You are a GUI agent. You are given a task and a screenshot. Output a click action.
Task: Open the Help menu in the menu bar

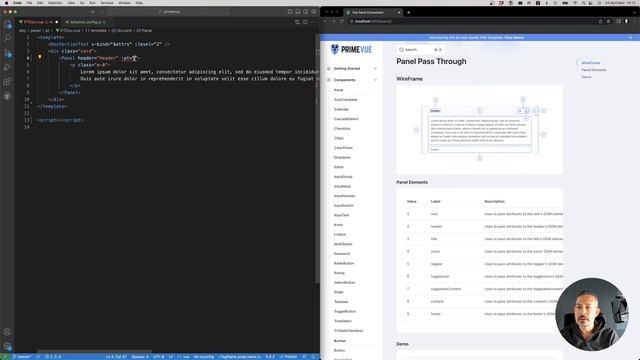pos(139,3)
